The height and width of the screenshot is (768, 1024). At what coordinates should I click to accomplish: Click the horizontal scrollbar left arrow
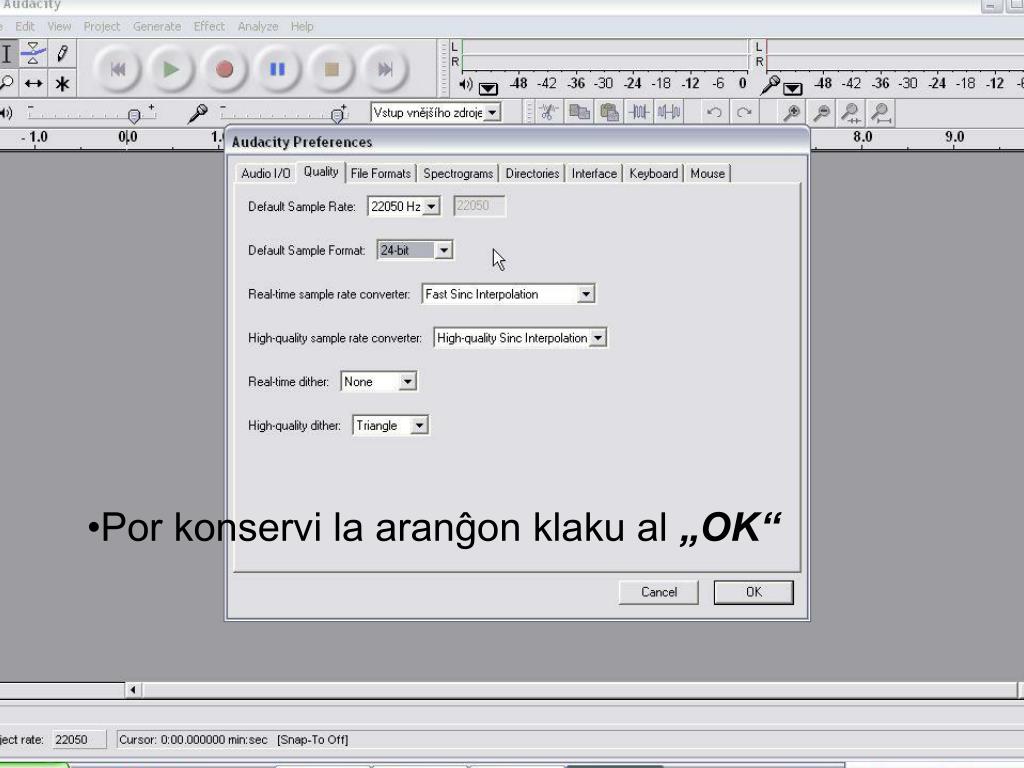(x=133, y=689)
